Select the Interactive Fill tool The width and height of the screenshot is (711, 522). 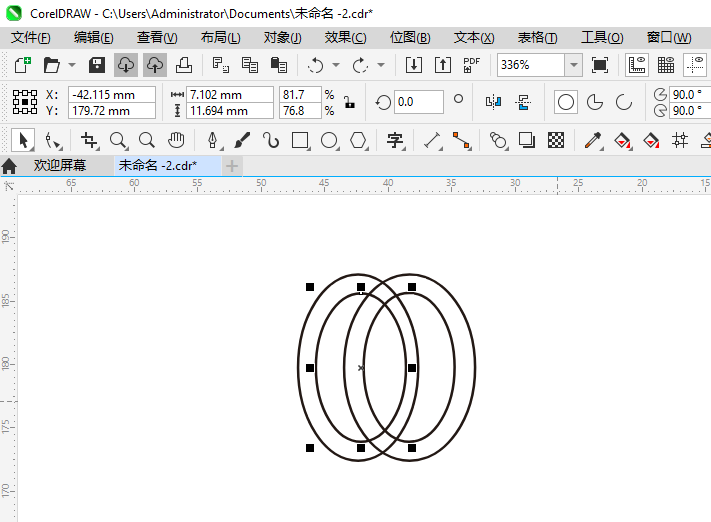622,141
